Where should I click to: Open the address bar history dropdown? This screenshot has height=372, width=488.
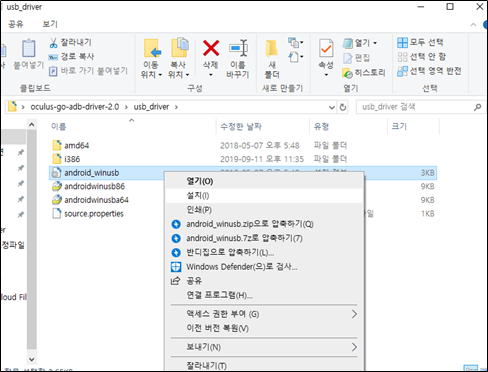(x=332, y=107)
